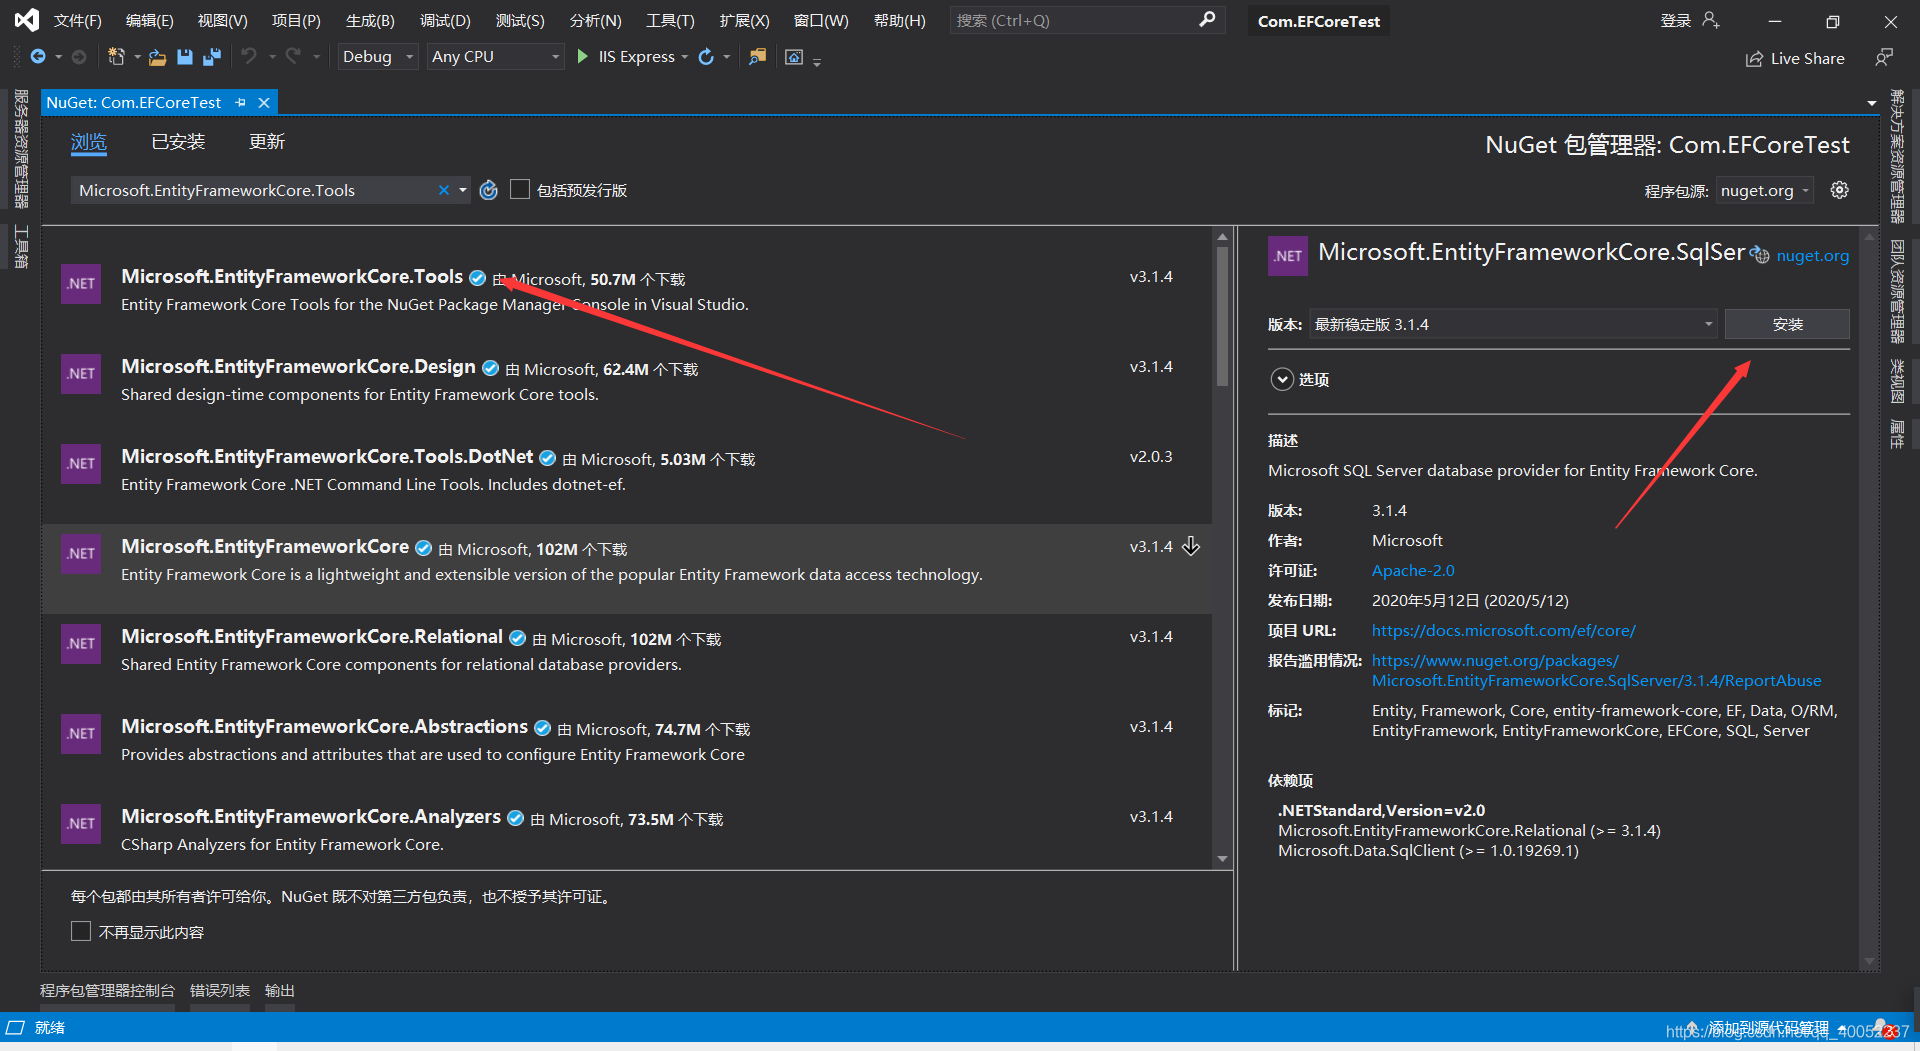
Task: Click the Navigate Forward arrow icon
Action: click(x=79, y=57)
